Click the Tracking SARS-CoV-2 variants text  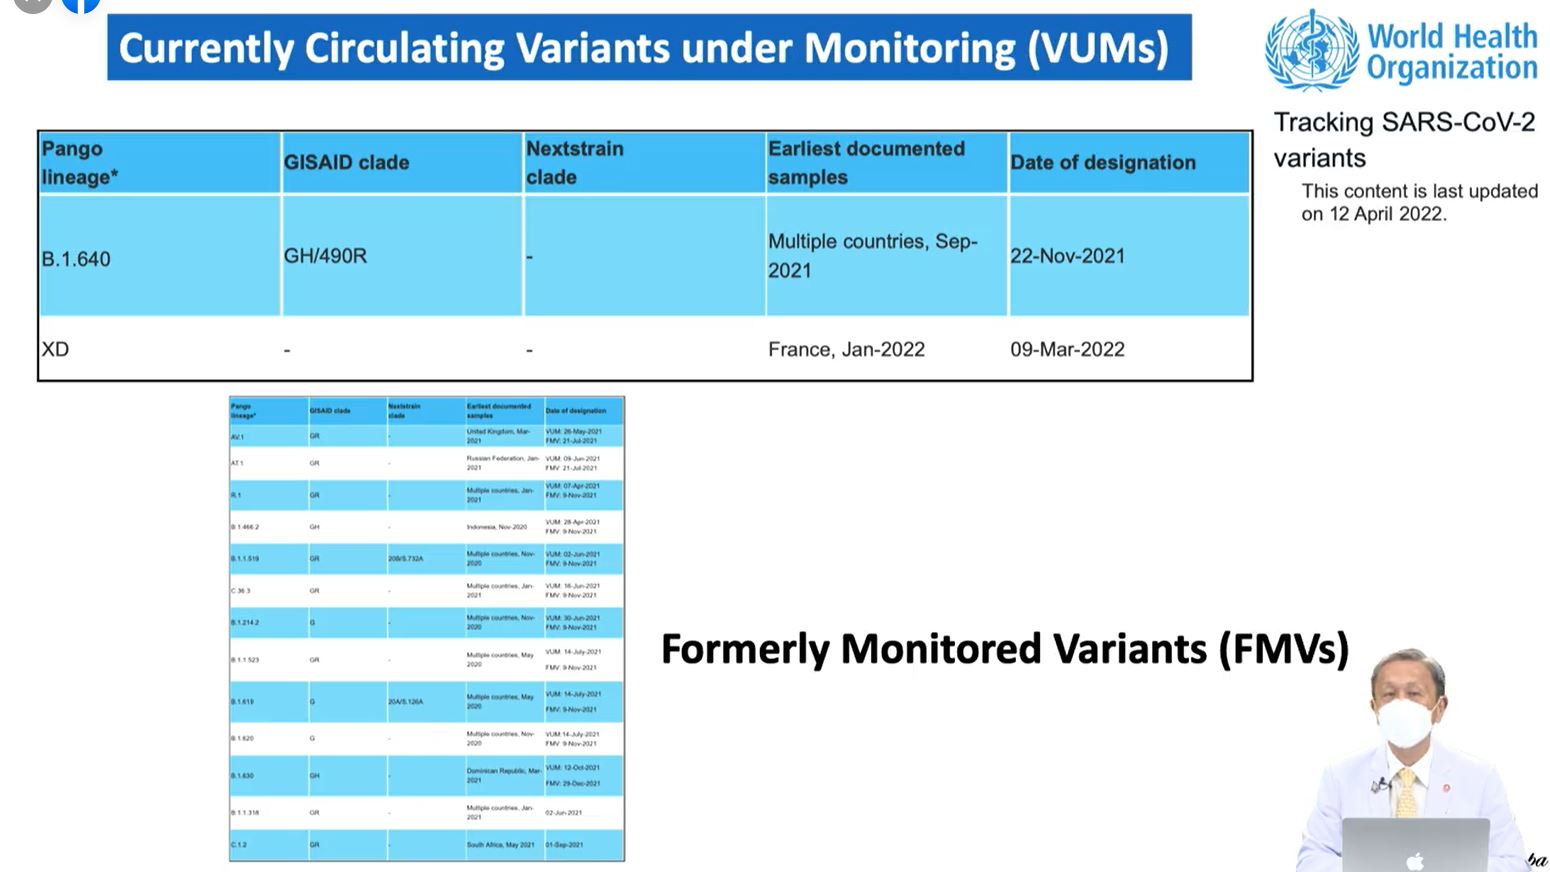(1403, 140)
